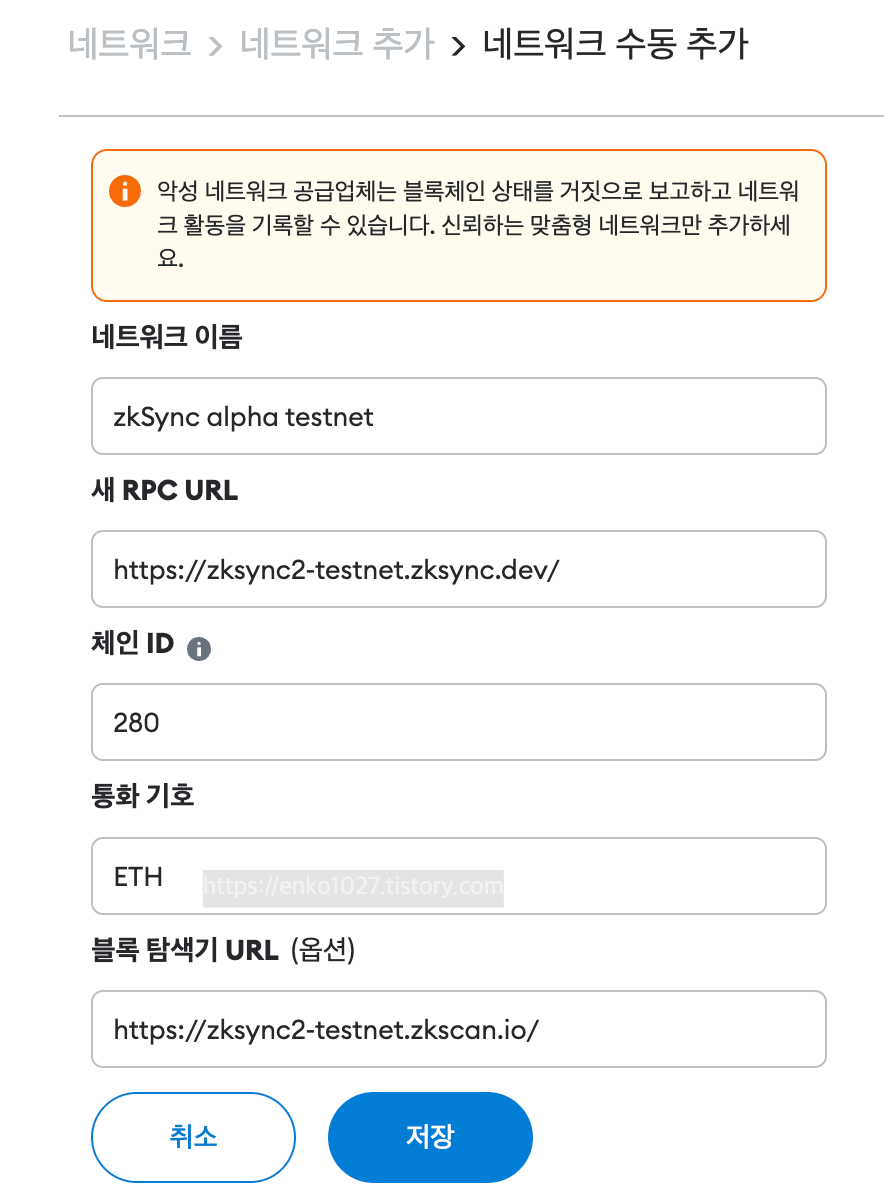Cancel with the 취소 button

[x=193, y=1137]
